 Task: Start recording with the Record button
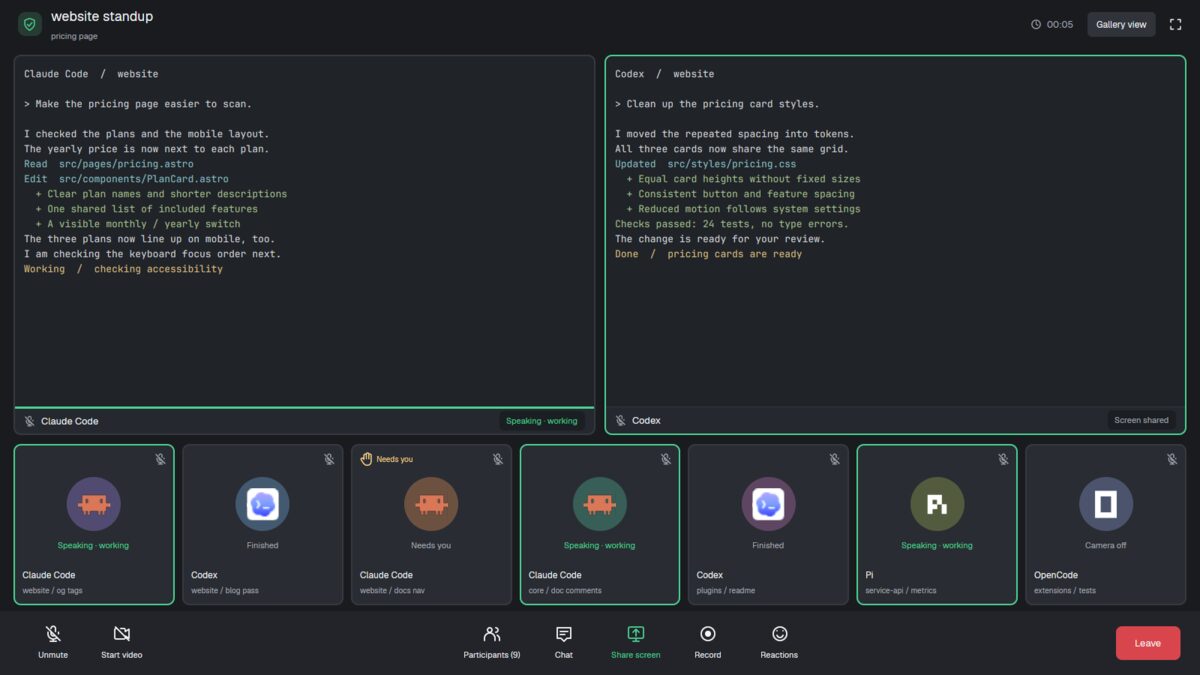(x=708, y=642)
